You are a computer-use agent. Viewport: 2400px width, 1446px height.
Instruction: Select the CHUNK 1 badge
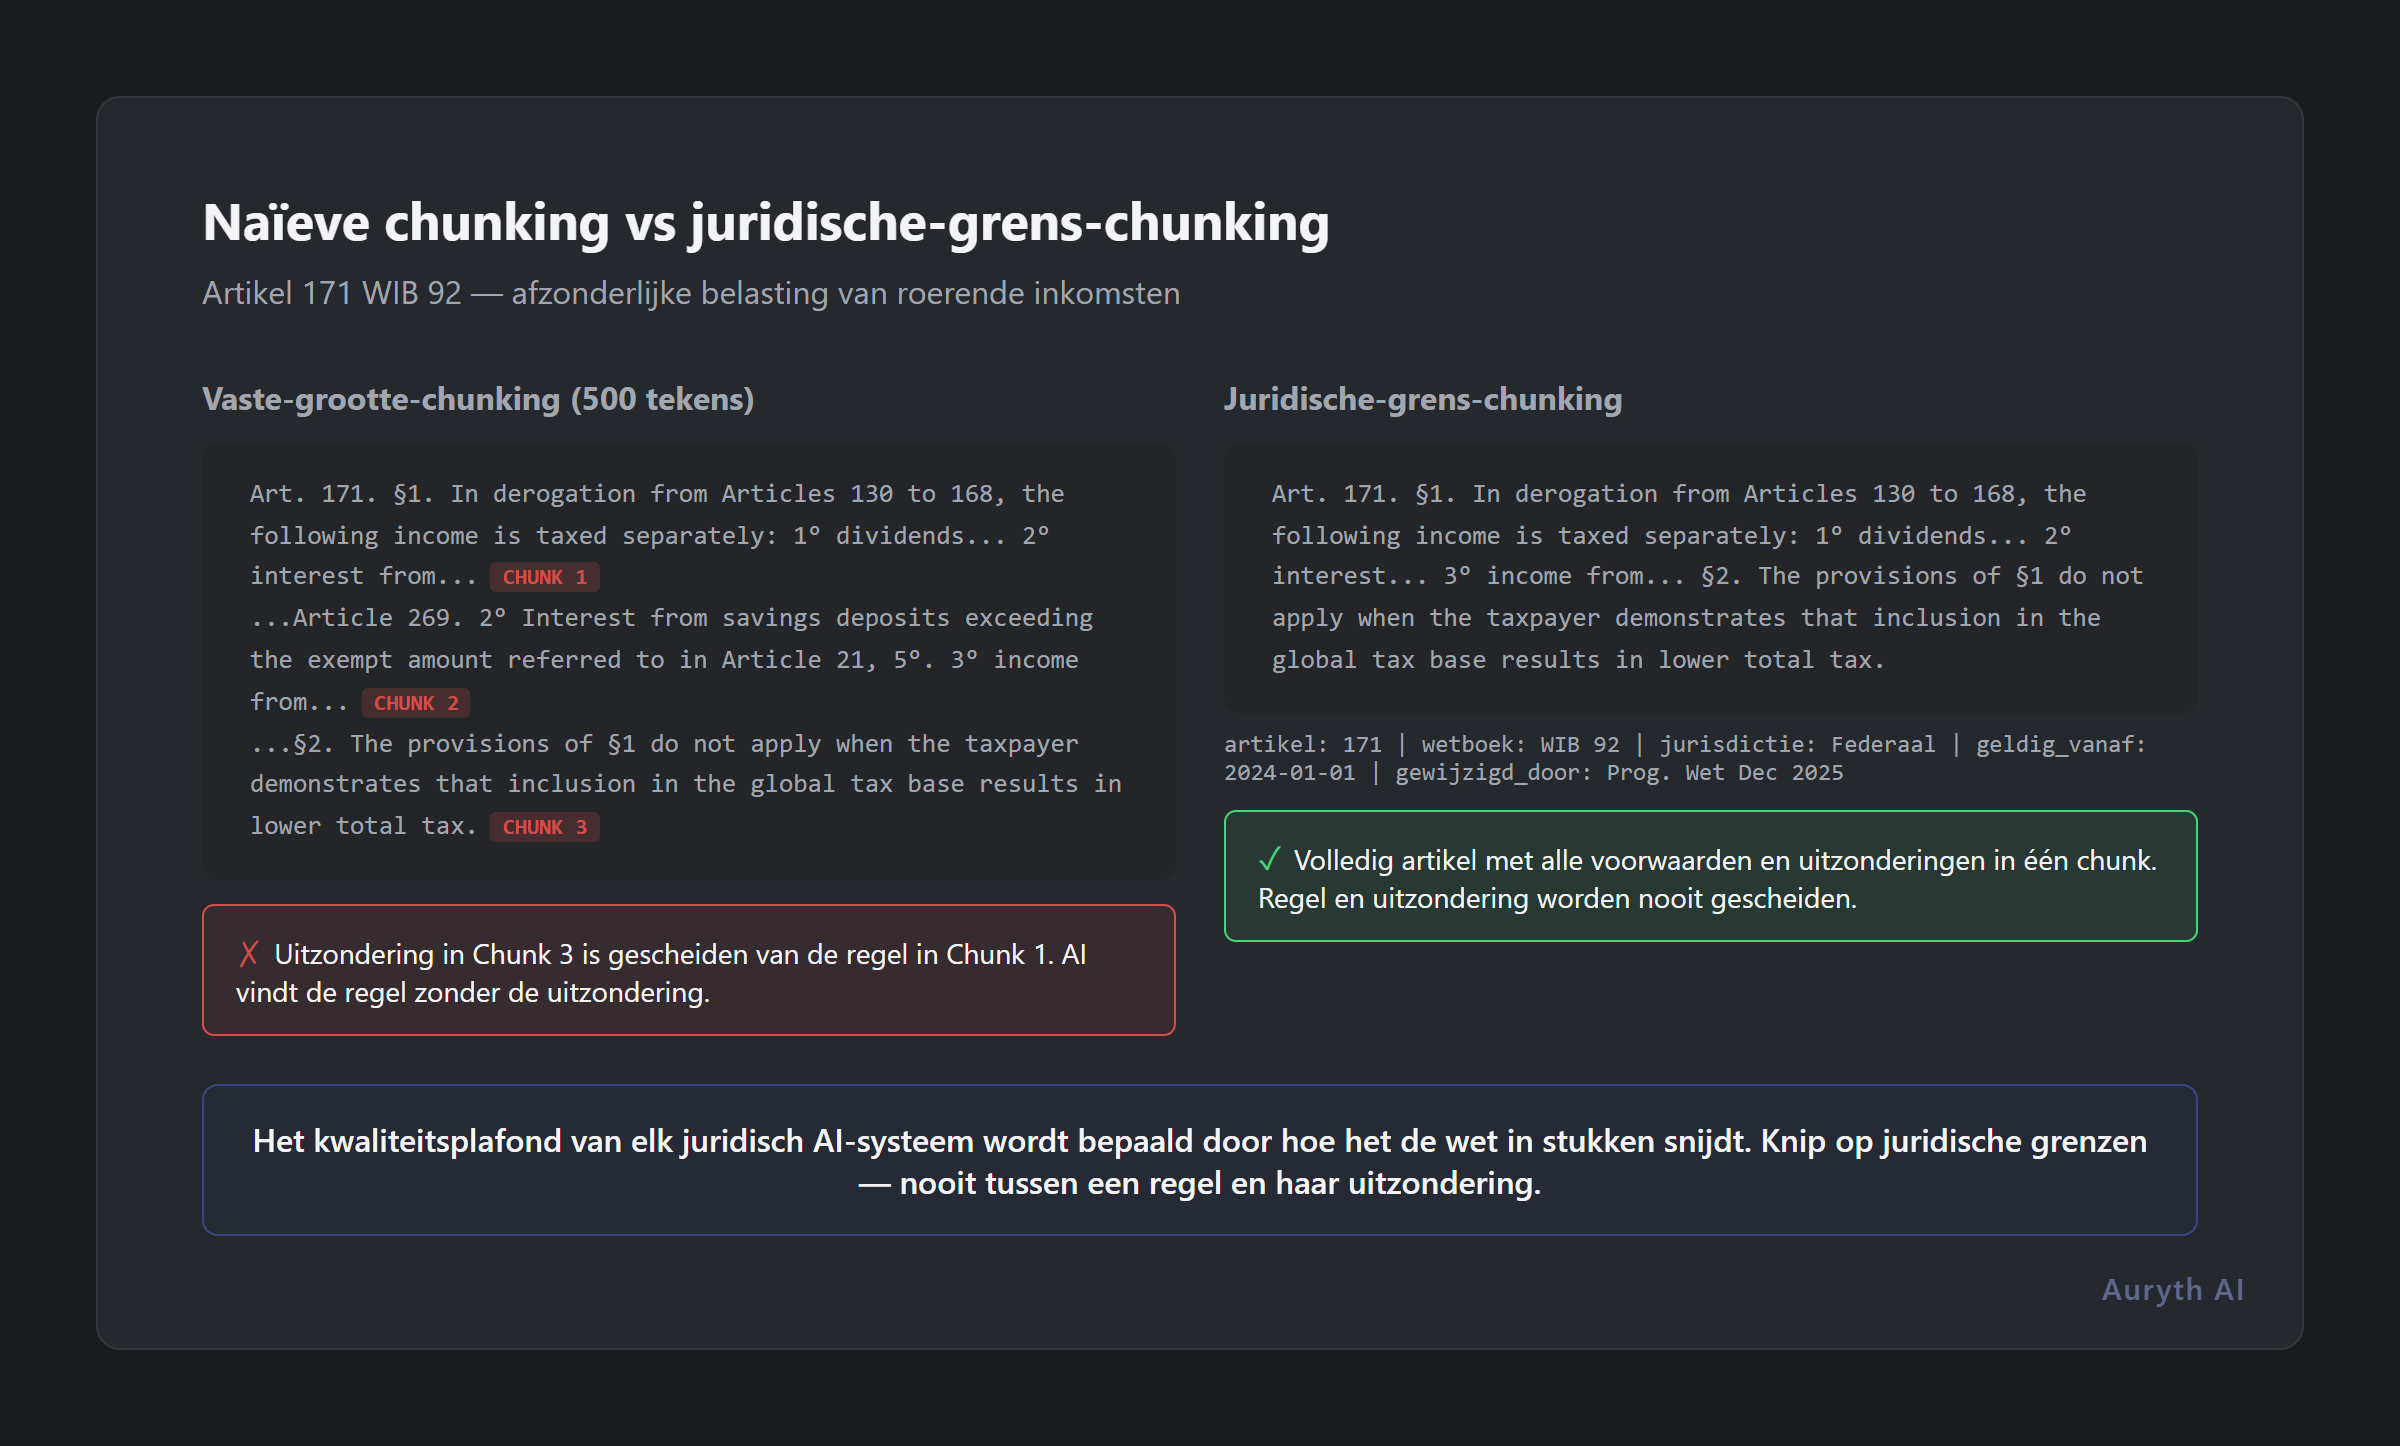pos(545,576)
